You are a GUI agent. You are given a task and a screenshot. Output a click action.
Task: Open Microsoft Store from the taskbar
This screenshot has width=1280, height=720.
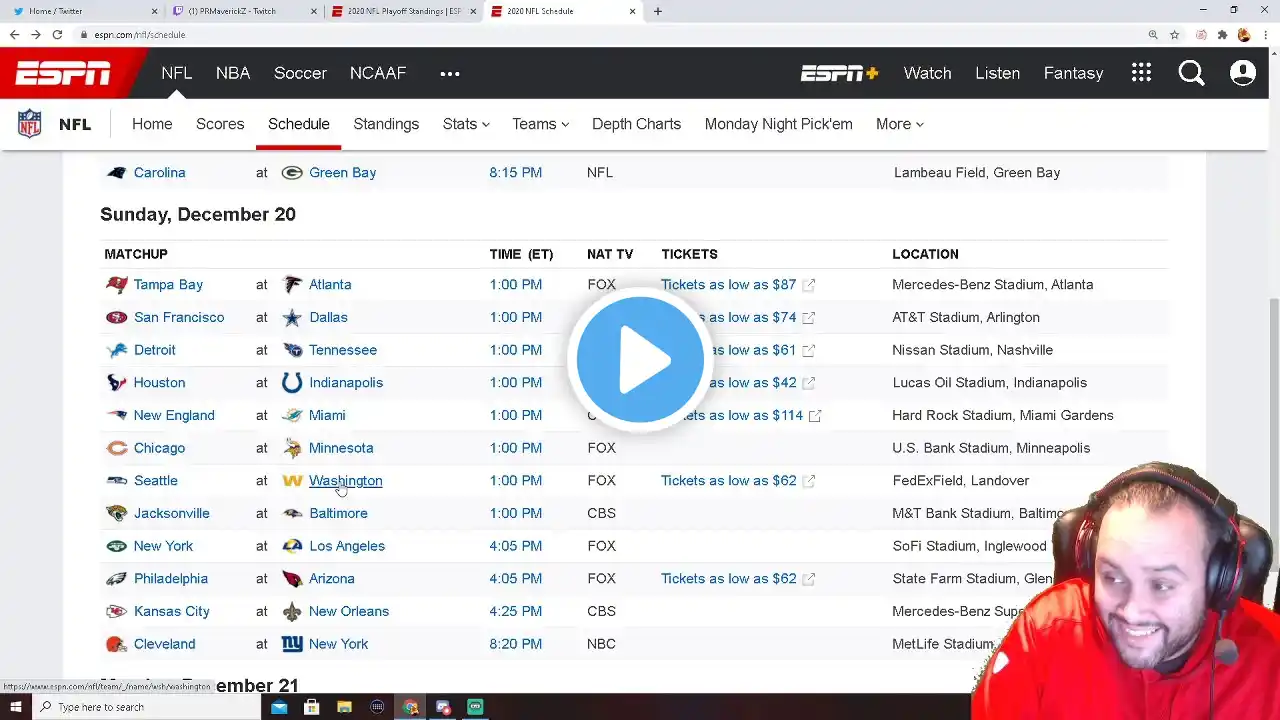[x=312, y=707]
